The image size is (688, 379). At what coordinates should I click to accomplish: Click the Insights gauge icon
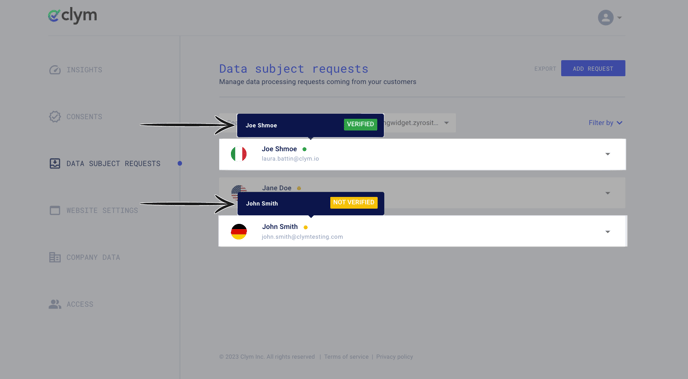[x=55, y=70]
